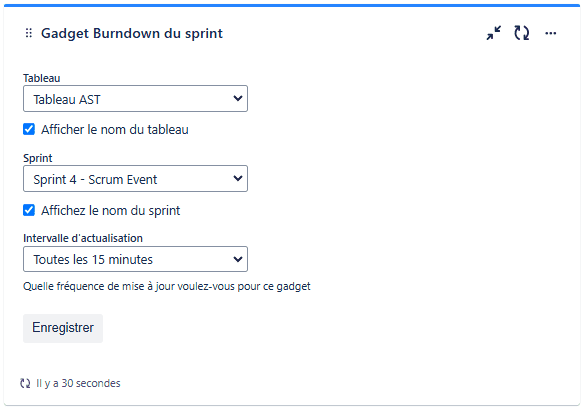Open the Toutes les 15 minutes dropdown
This screenshot has width=585, height=408.
(x=135, y=259)
